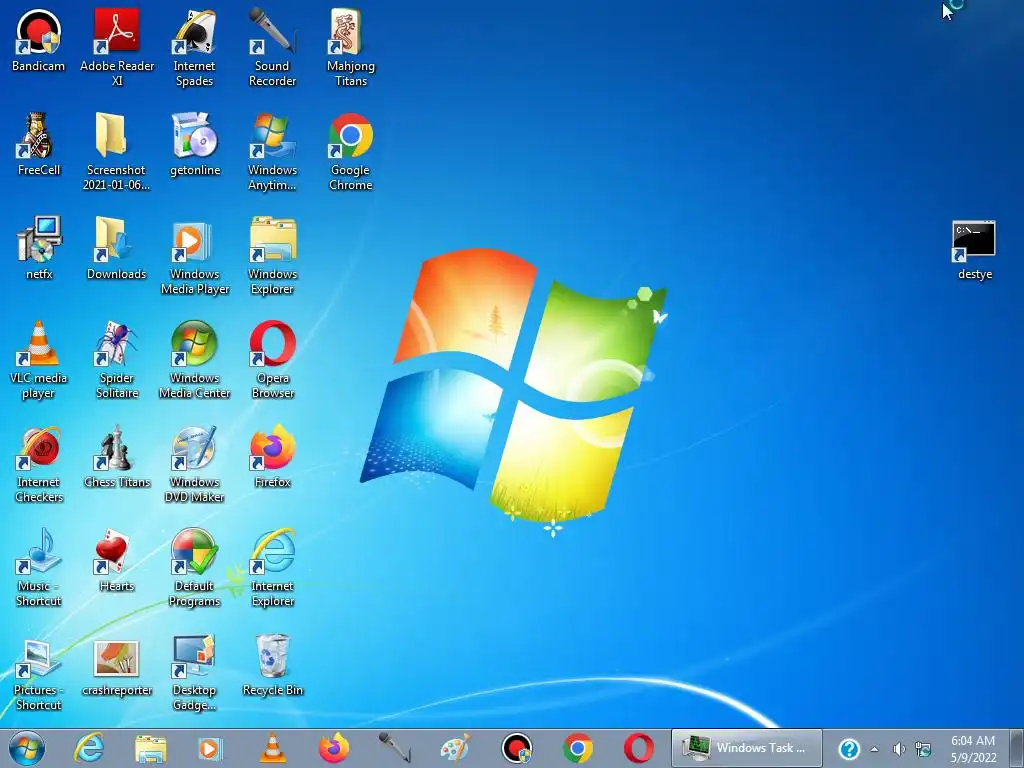This screenshot has height=768, width=1024.
Task: Click the Internet Spades desktop icon
Action: point(195,47)
